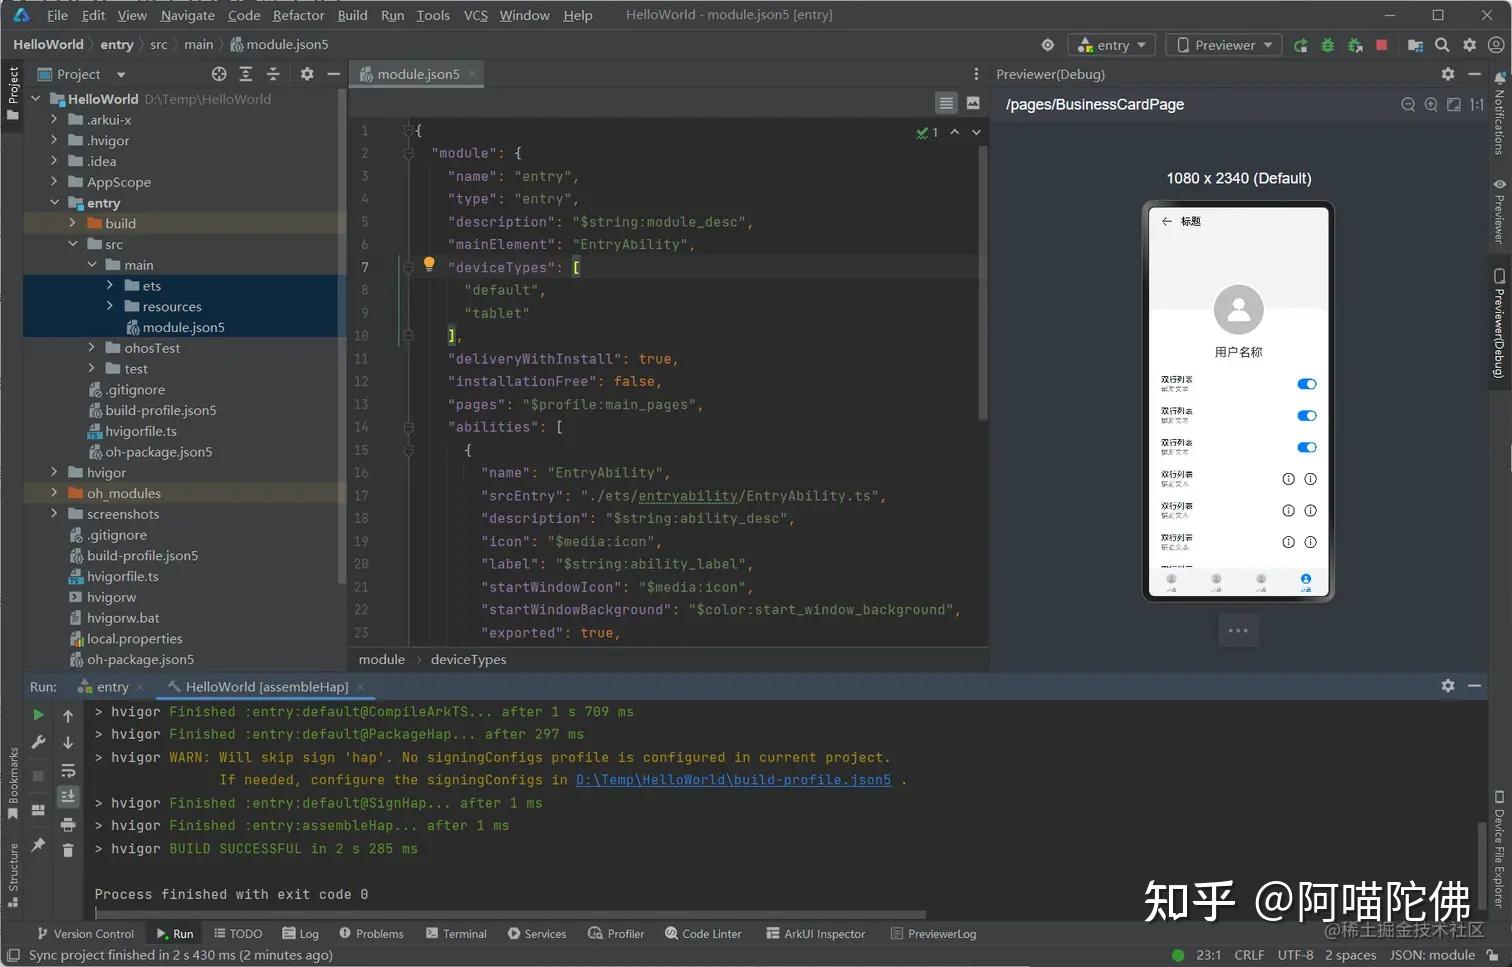Screen dimensions: 1512x967
Task: Open build-profile.json5 link in console output
Action: click(733, 779)
